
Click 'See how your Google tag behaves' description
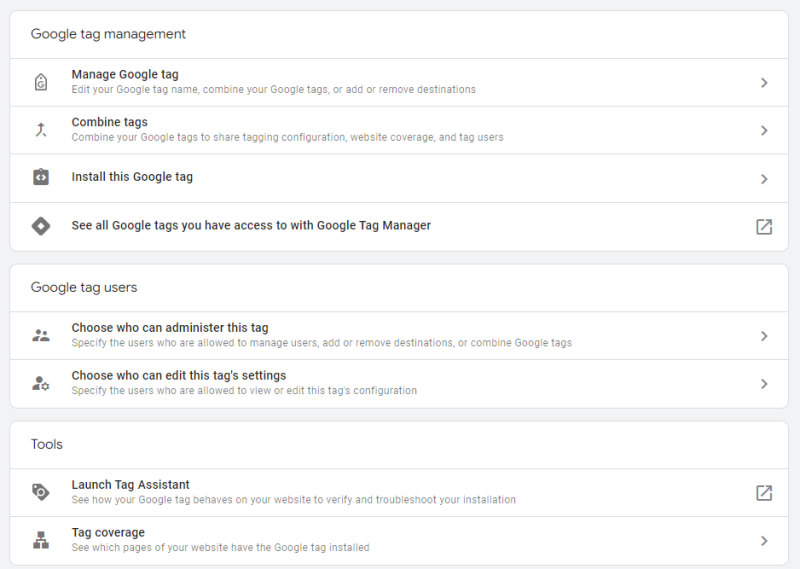293,500
